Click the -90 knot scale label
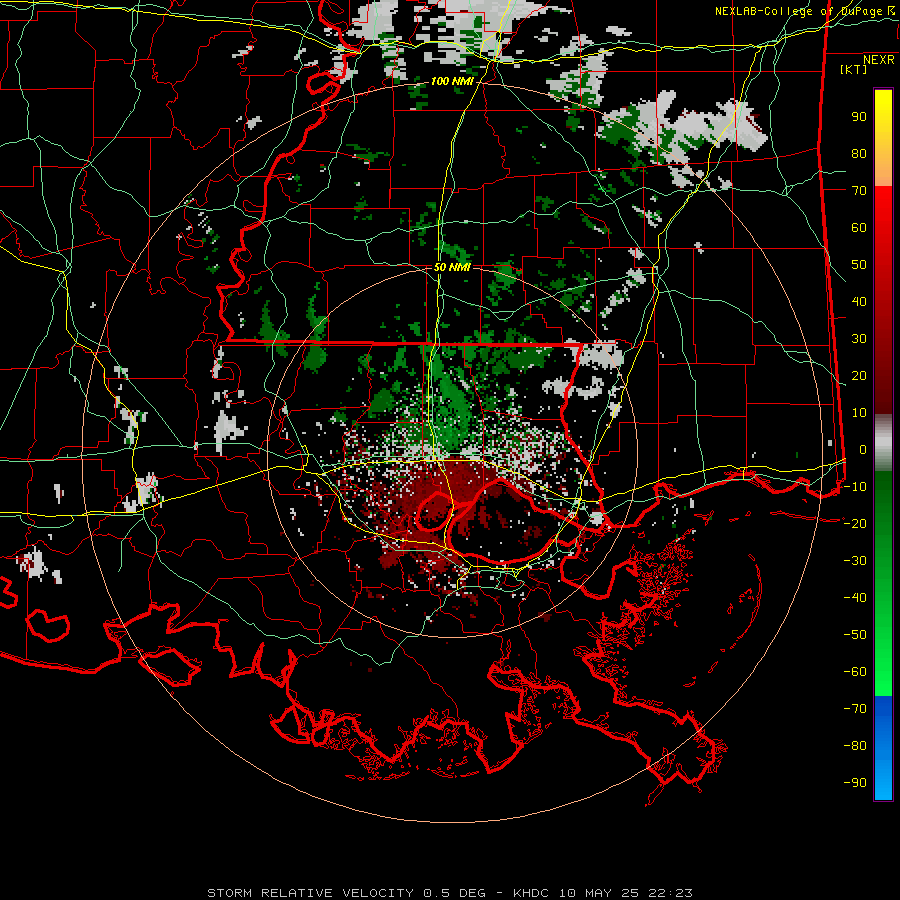 (855, 782)
